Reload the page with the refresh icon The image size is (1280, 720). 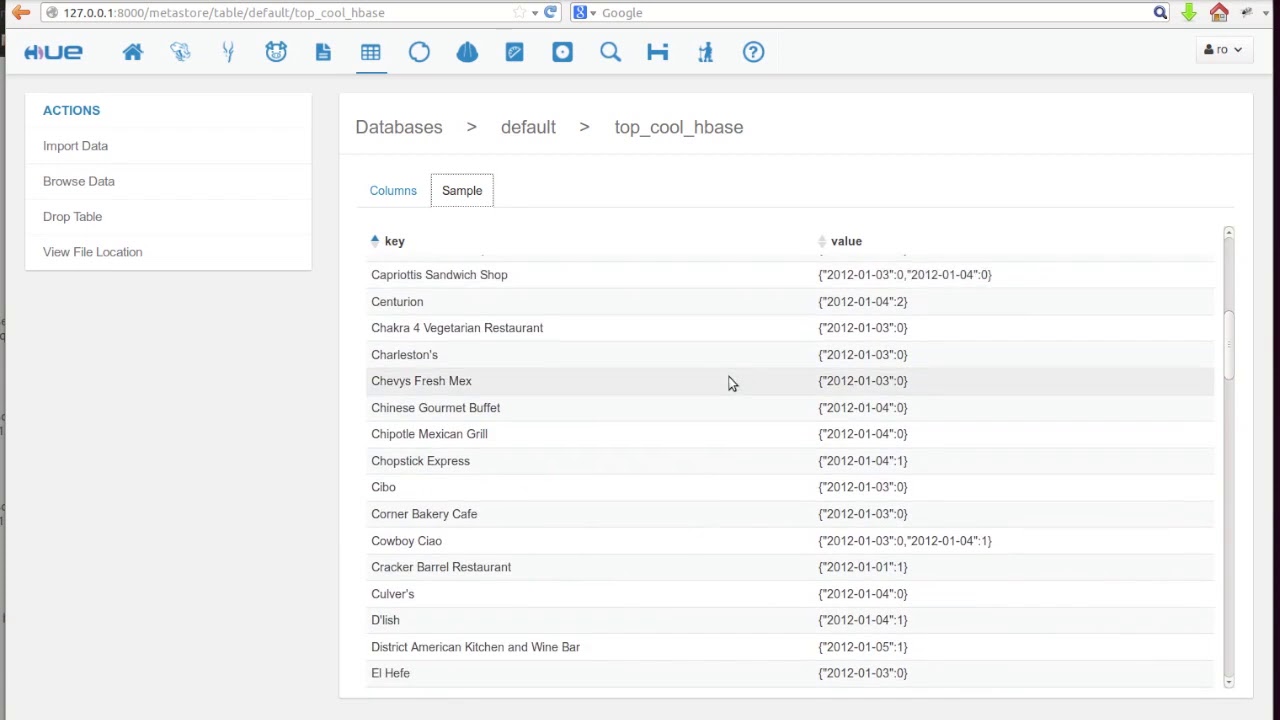(x=550, y=13)
